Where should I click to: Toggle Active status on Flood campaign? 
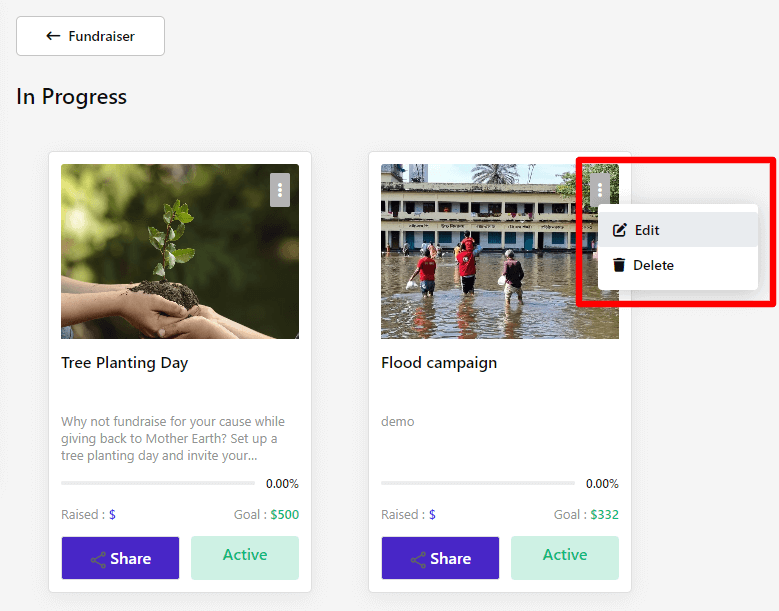[565, 557]
